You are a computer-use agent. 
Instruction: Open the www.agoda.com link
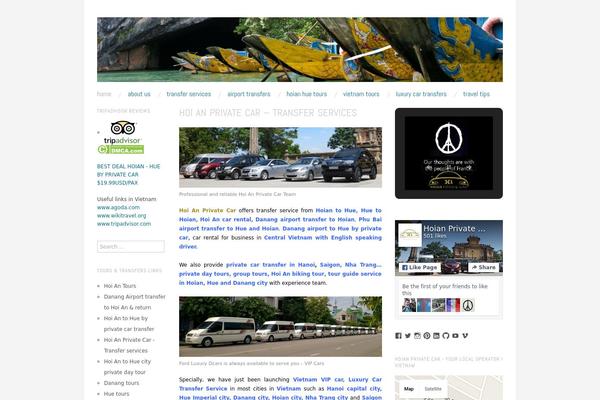tap(118, 207)
